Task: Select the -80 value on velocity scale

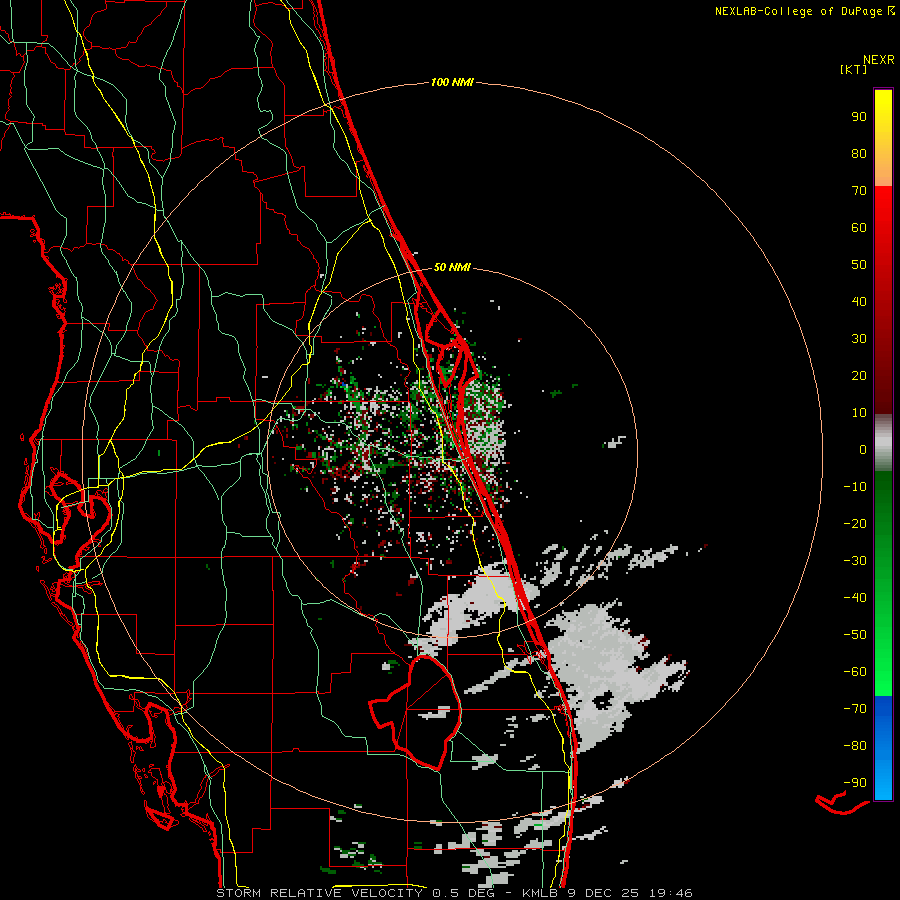Action: [x=855, y=746]
